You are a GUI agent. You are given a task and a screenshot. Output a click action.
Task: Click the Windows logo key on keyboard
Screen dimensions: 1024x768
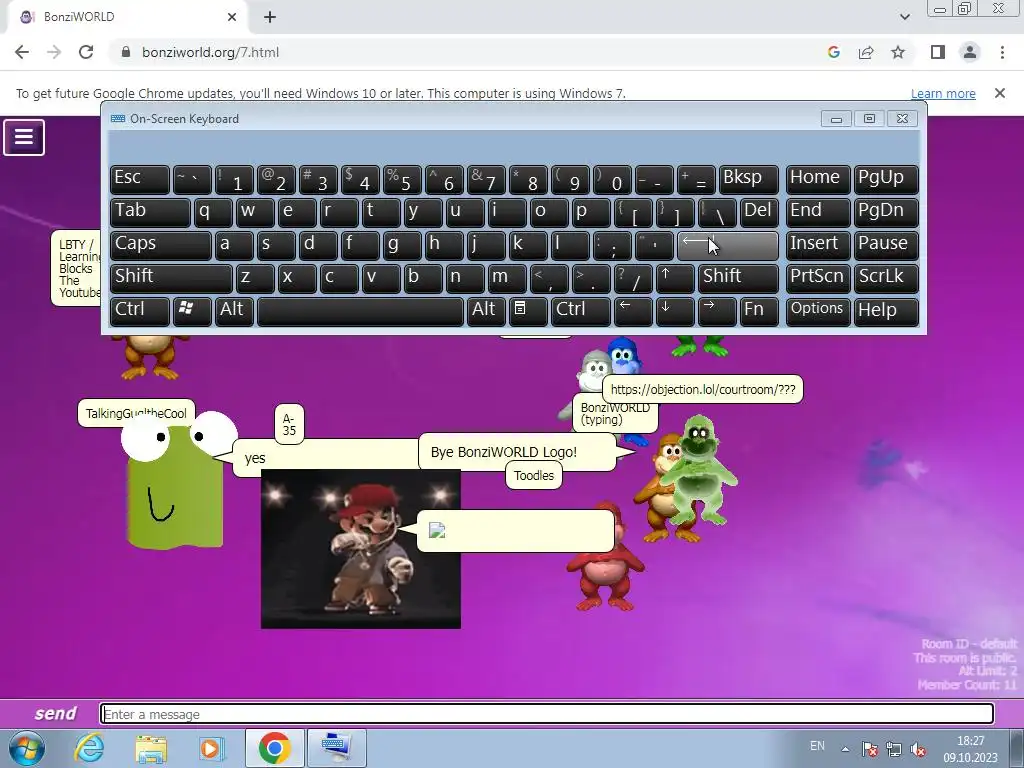(x=191, y=310)
